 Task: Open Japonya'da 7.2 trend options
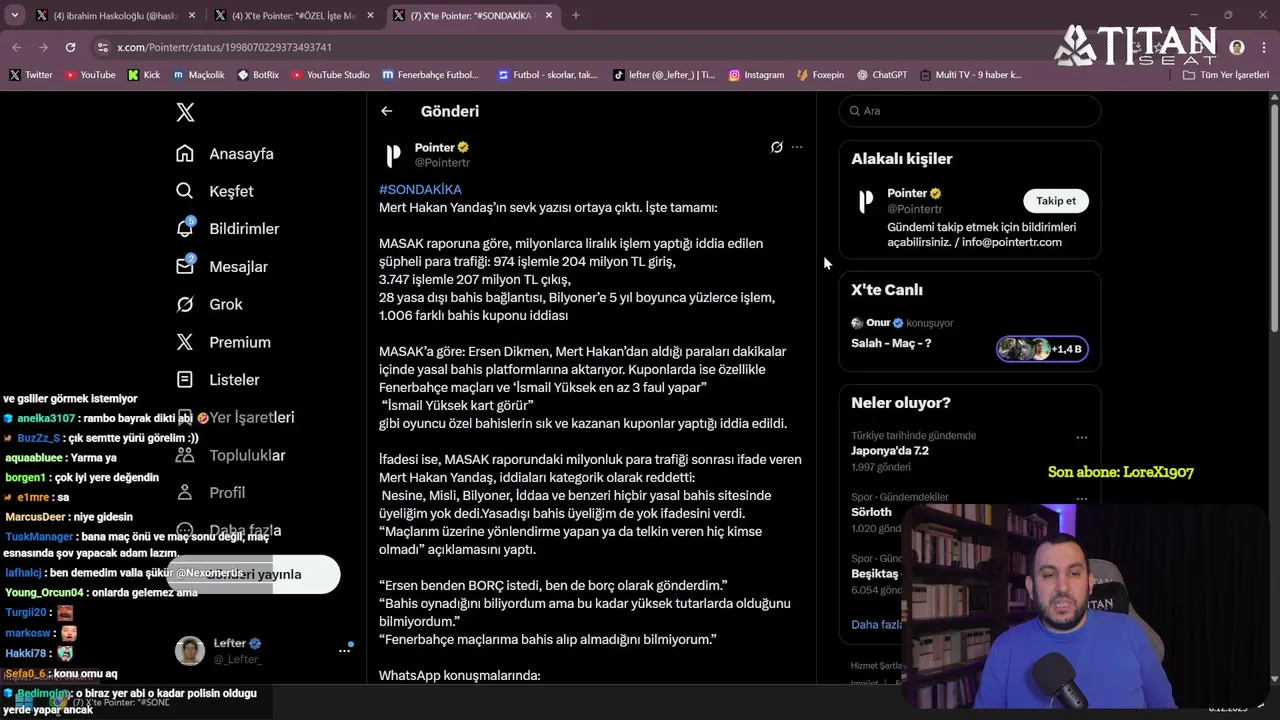1081,437
